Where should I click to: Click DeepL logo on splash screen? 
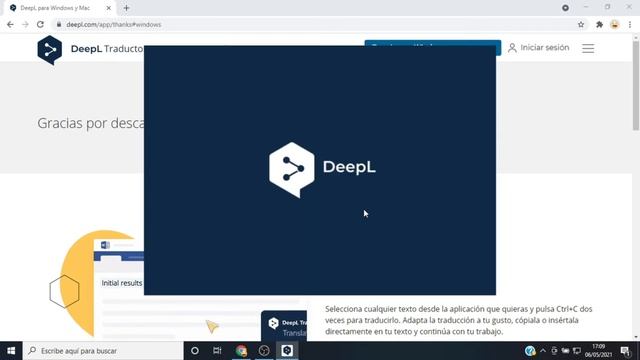pyautogui.click(x=322, y=169)
